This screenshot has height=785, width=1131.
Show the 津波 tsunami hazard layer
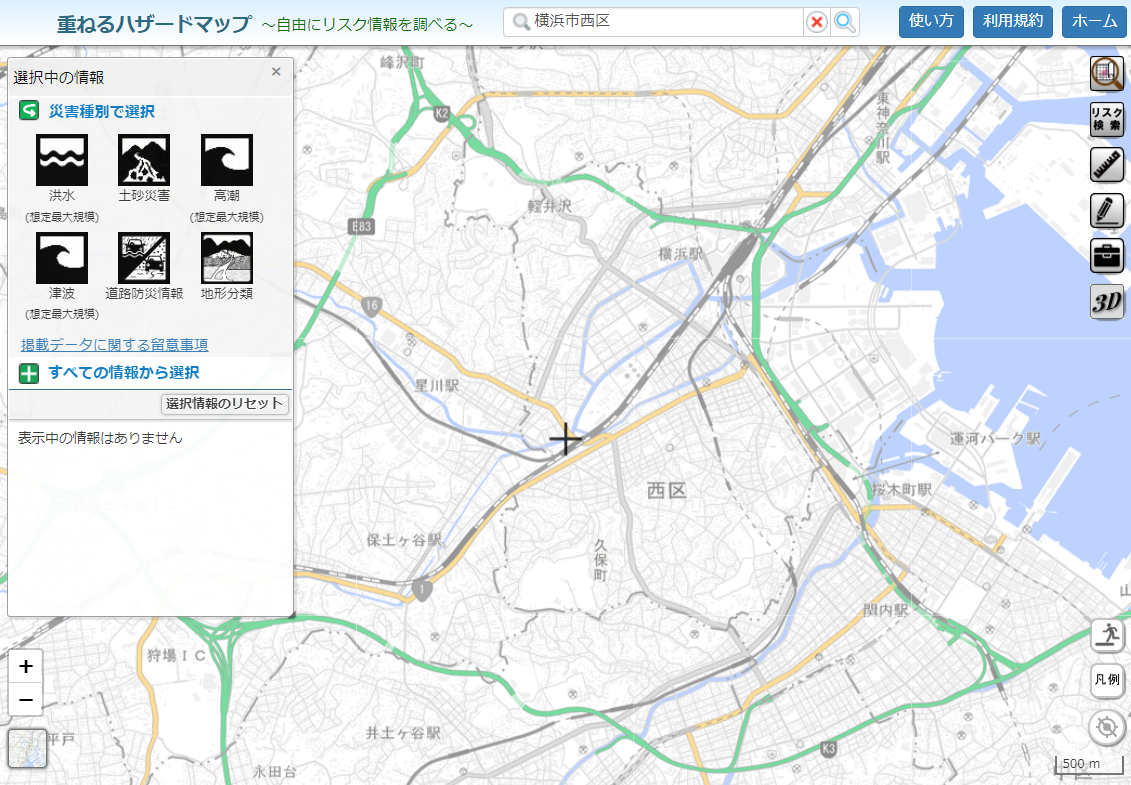(62, 258)
